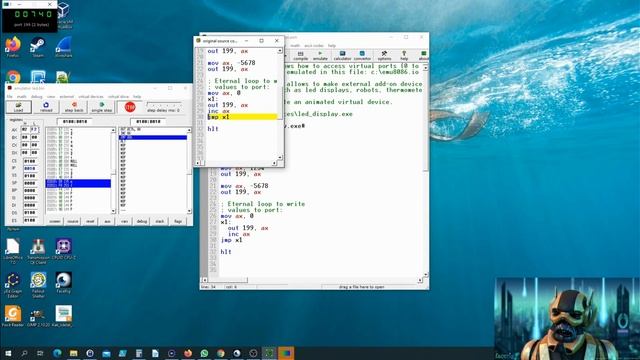Open GIMP desktop shortcut
The width and height of the screenshot is (640, 360).
tap(38, 316)
